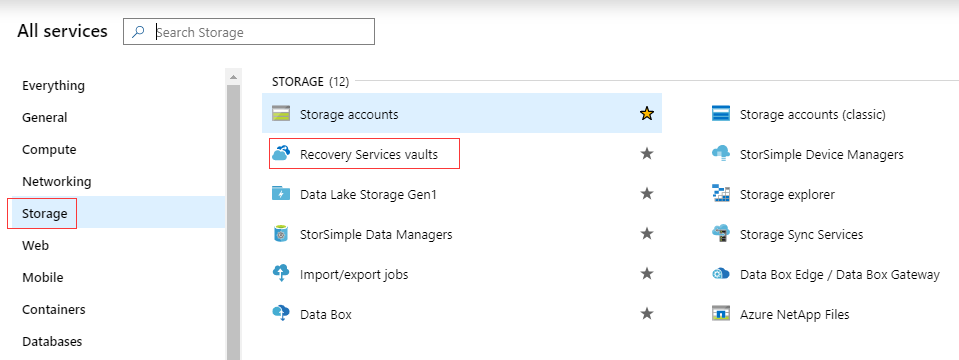Unfavorite Storage accounts via gold star
Image resolution: width=959 pixels, height=360 pixels.
tap(646, 113)
